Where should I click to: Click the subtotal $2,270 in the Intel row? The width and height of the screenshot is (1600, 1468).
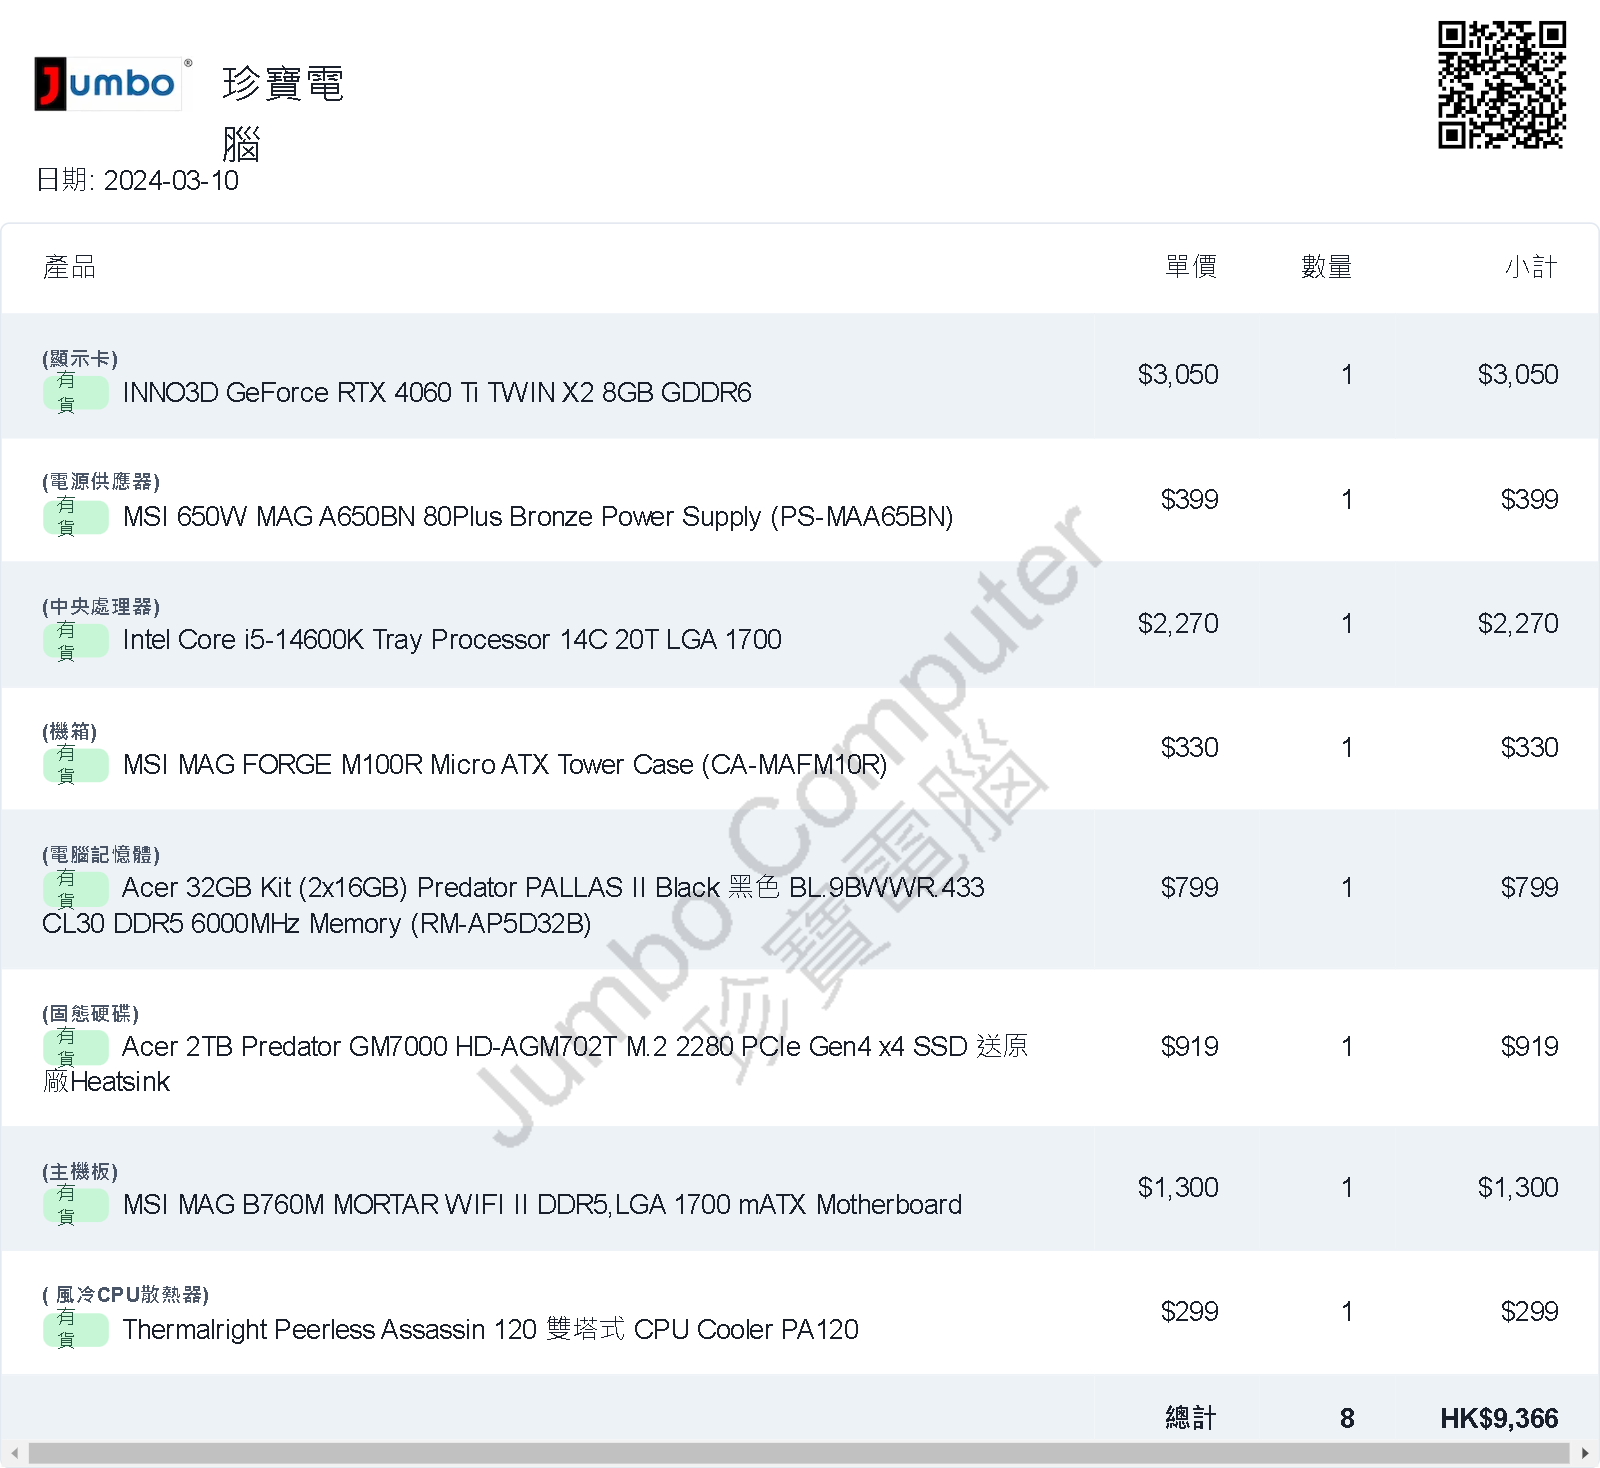point(1518,623)
